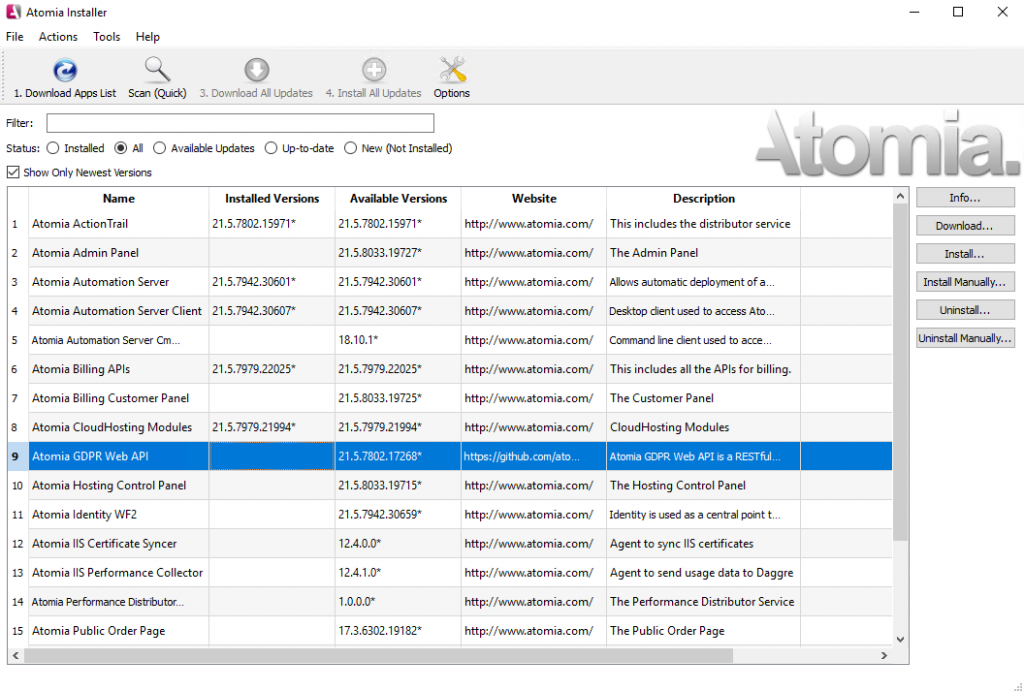
Task: Open the Tools menu
Action: 106,36
